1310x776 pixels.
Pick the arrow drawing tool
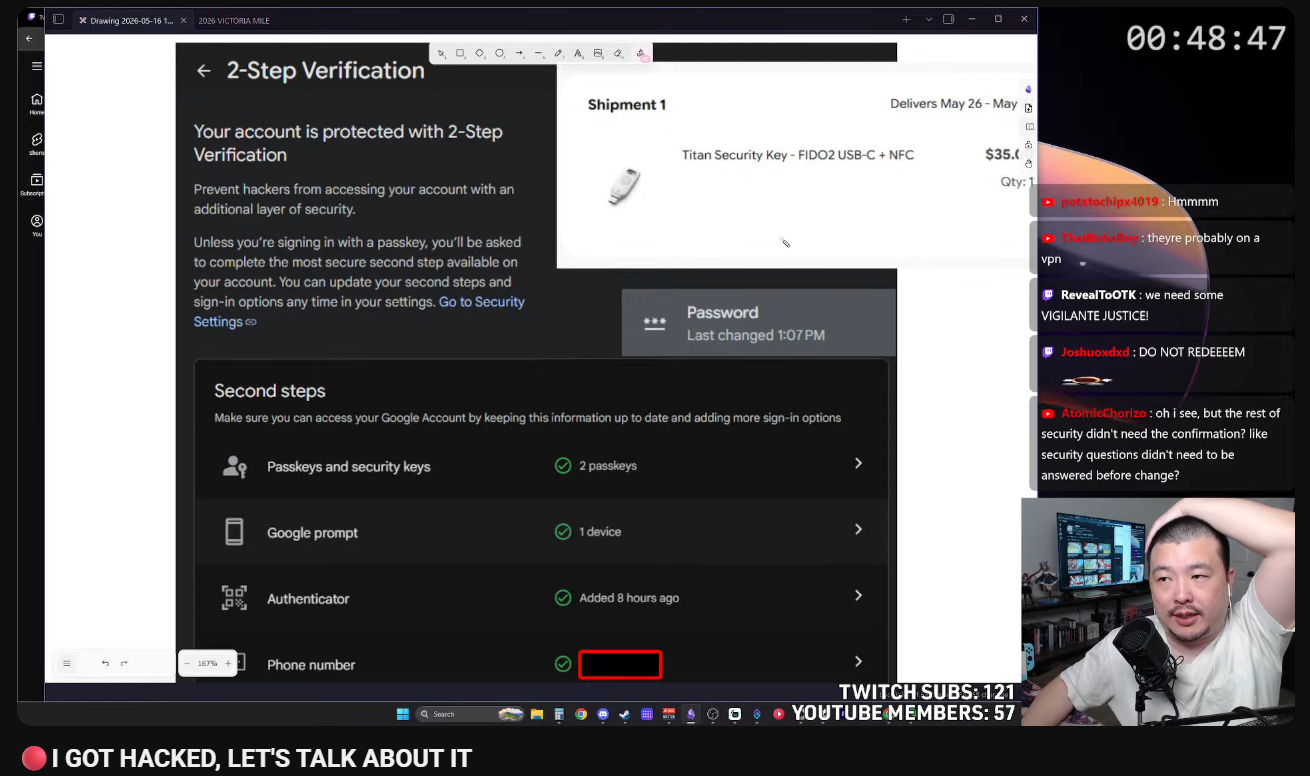tap(519, 53)
